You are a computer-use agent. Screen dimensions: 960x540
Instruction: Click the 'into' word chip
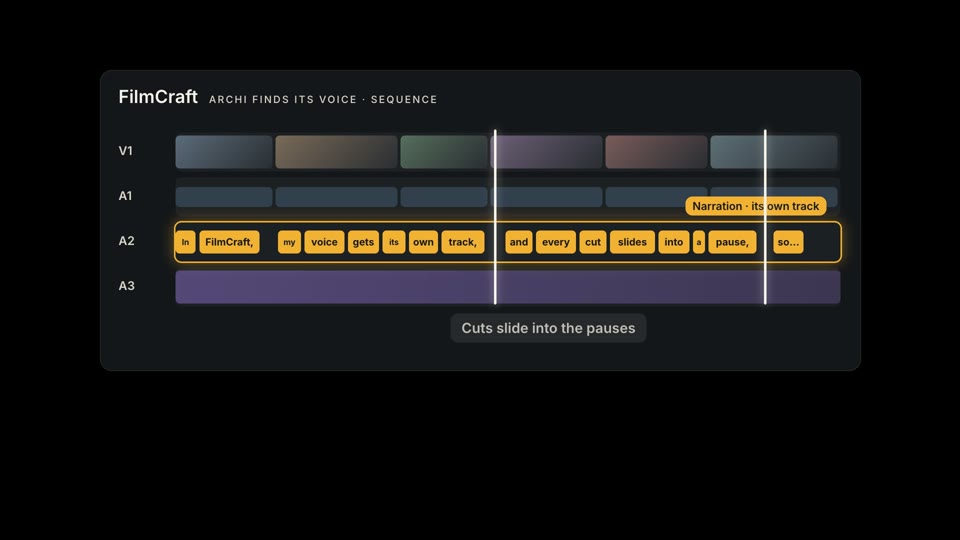673,242
